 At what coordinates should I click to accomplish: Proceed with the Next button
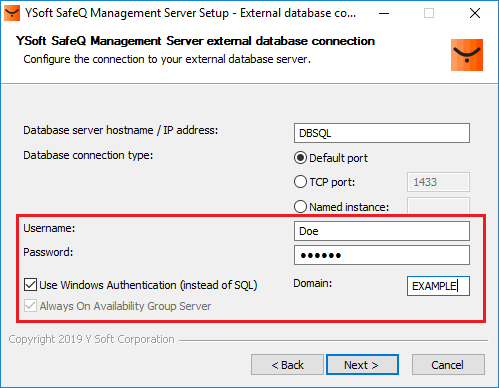tap(362, 365)
